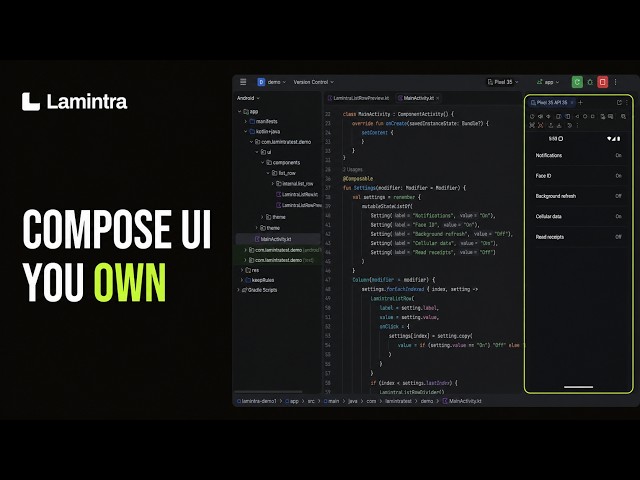This screenshot has height=480, width=640.
Task: Collapse the ui package
Action: point(257,152)
